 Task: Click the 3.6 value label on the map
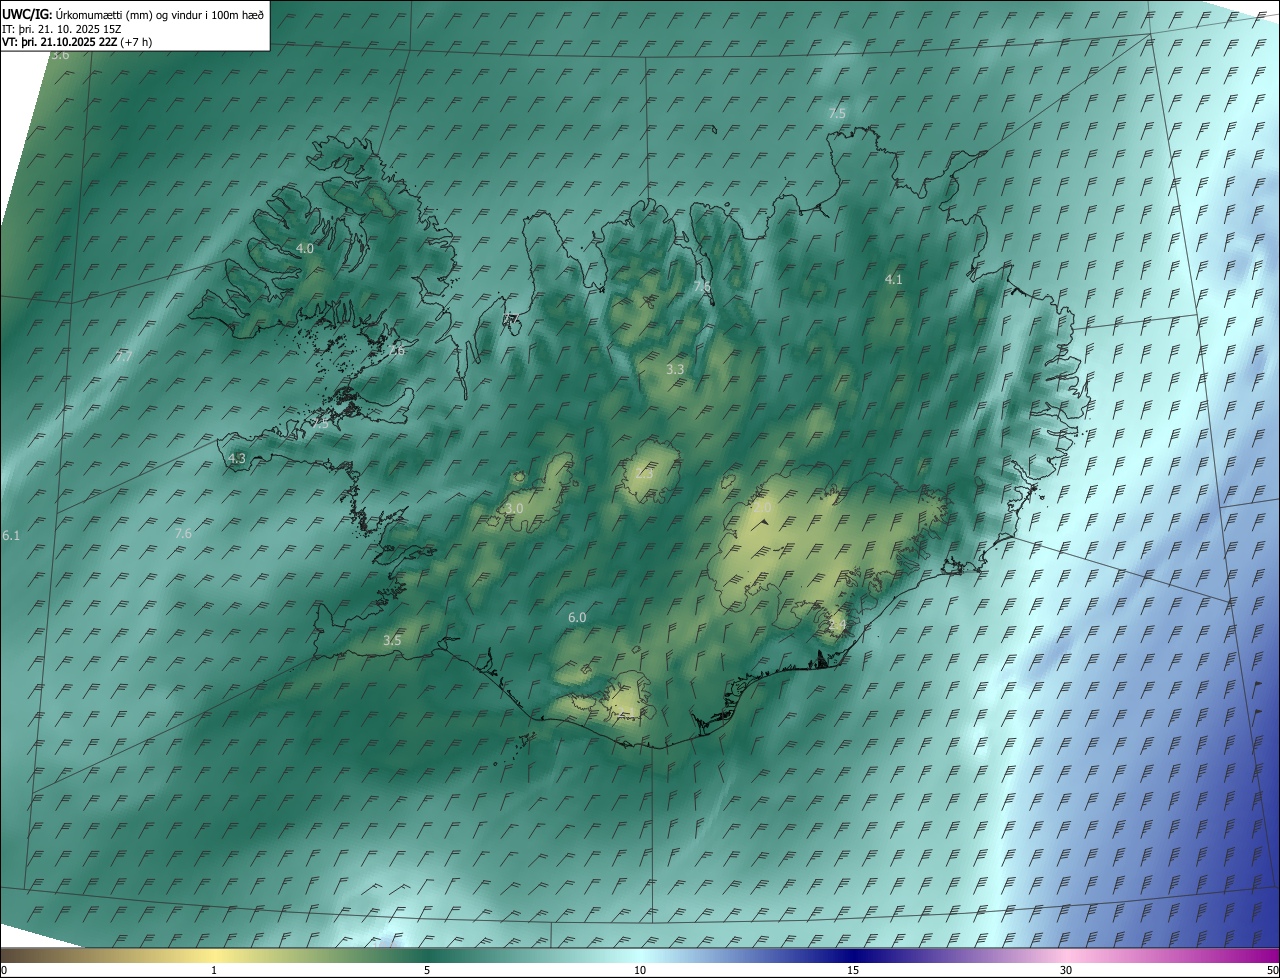(x=60, y=55)
